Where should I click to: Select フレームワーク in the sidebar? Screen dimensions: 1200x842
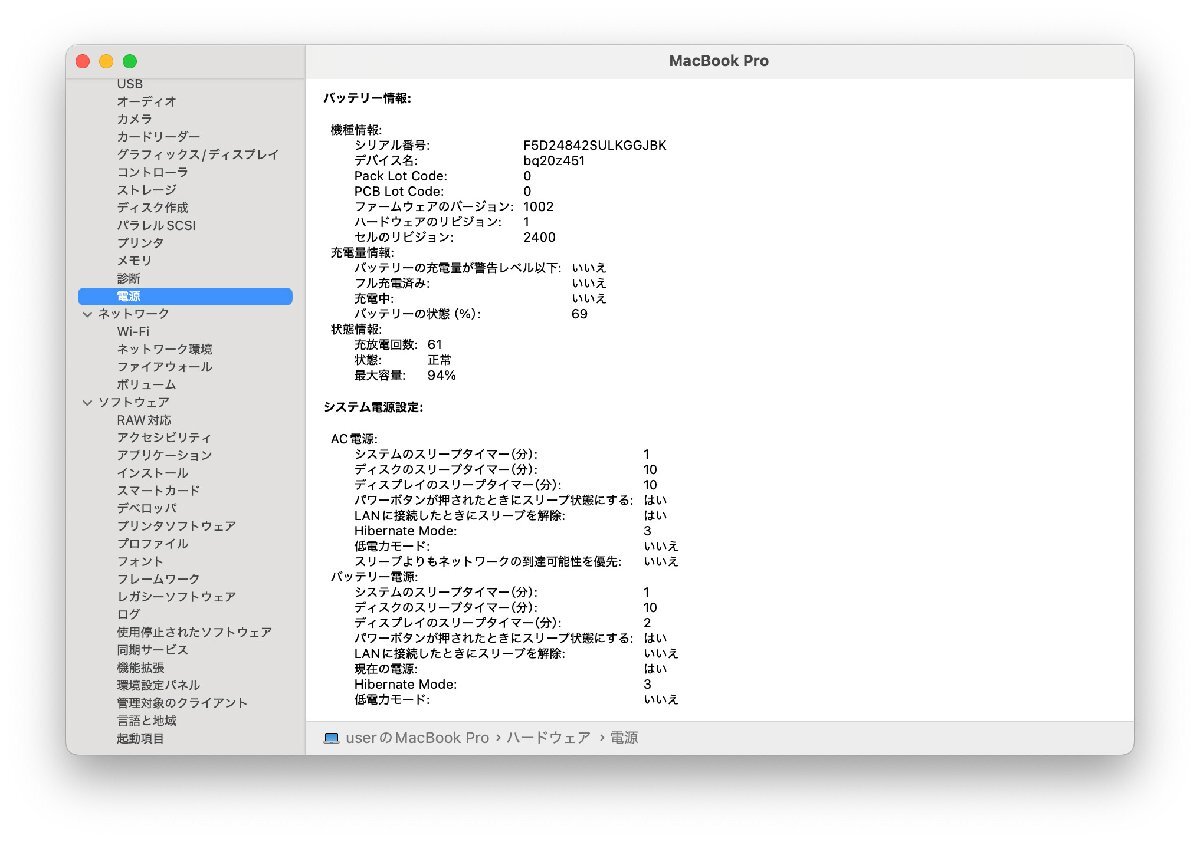159,579
